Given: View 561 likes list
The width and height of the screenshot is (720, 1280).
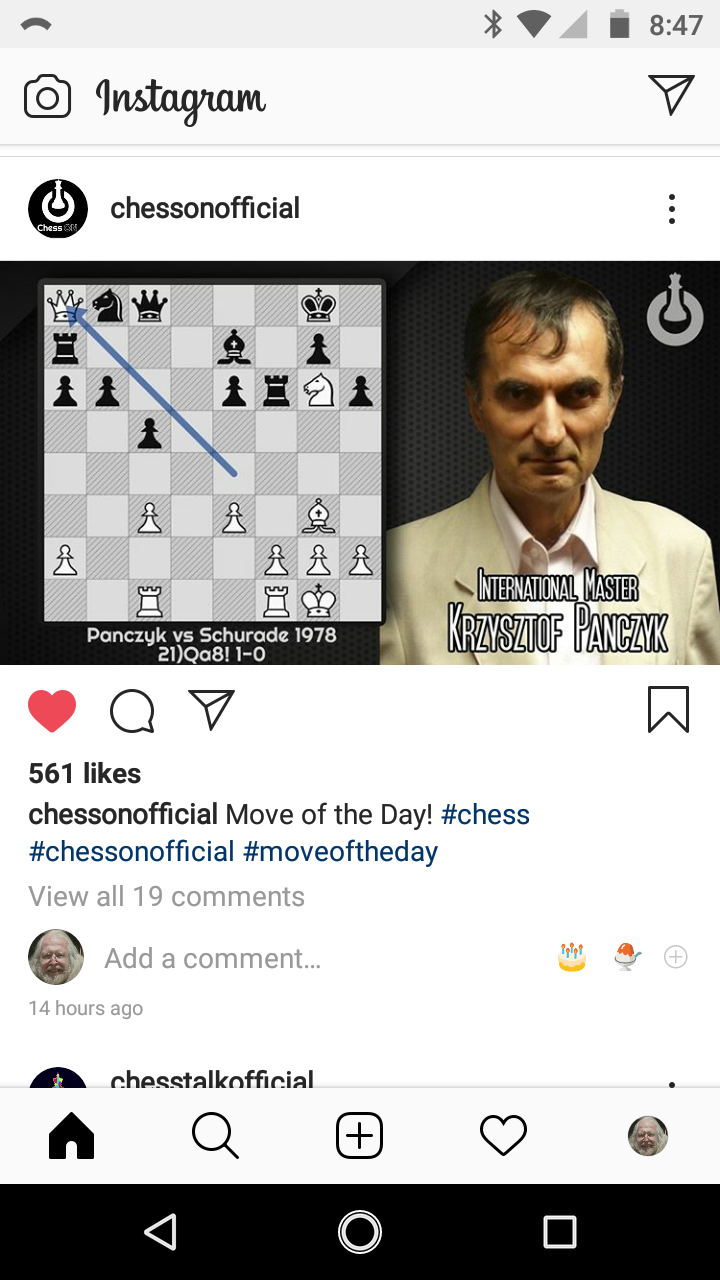Looking at the screenshot, I should pyautogui.click(x=85, y=773).
